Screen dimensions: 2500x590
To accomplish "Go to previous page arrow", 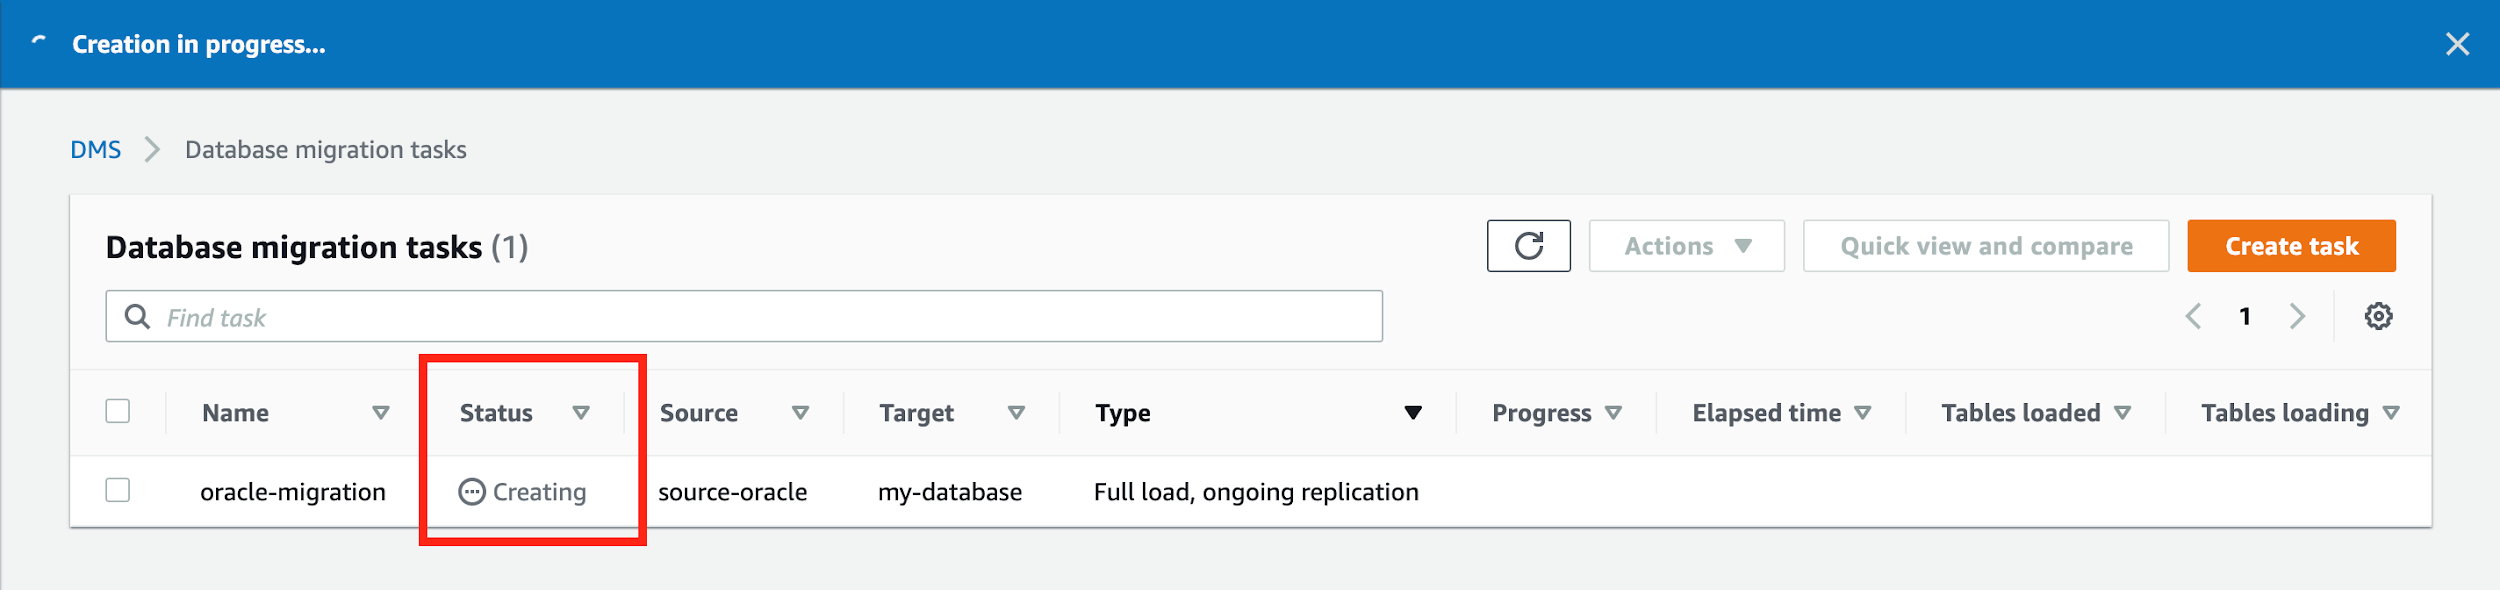I will 2193,317.
